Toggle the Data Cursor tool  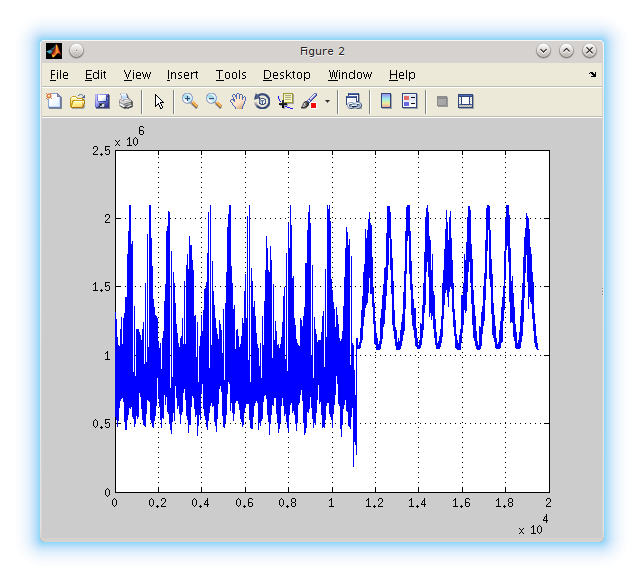[x=286, y=101]
